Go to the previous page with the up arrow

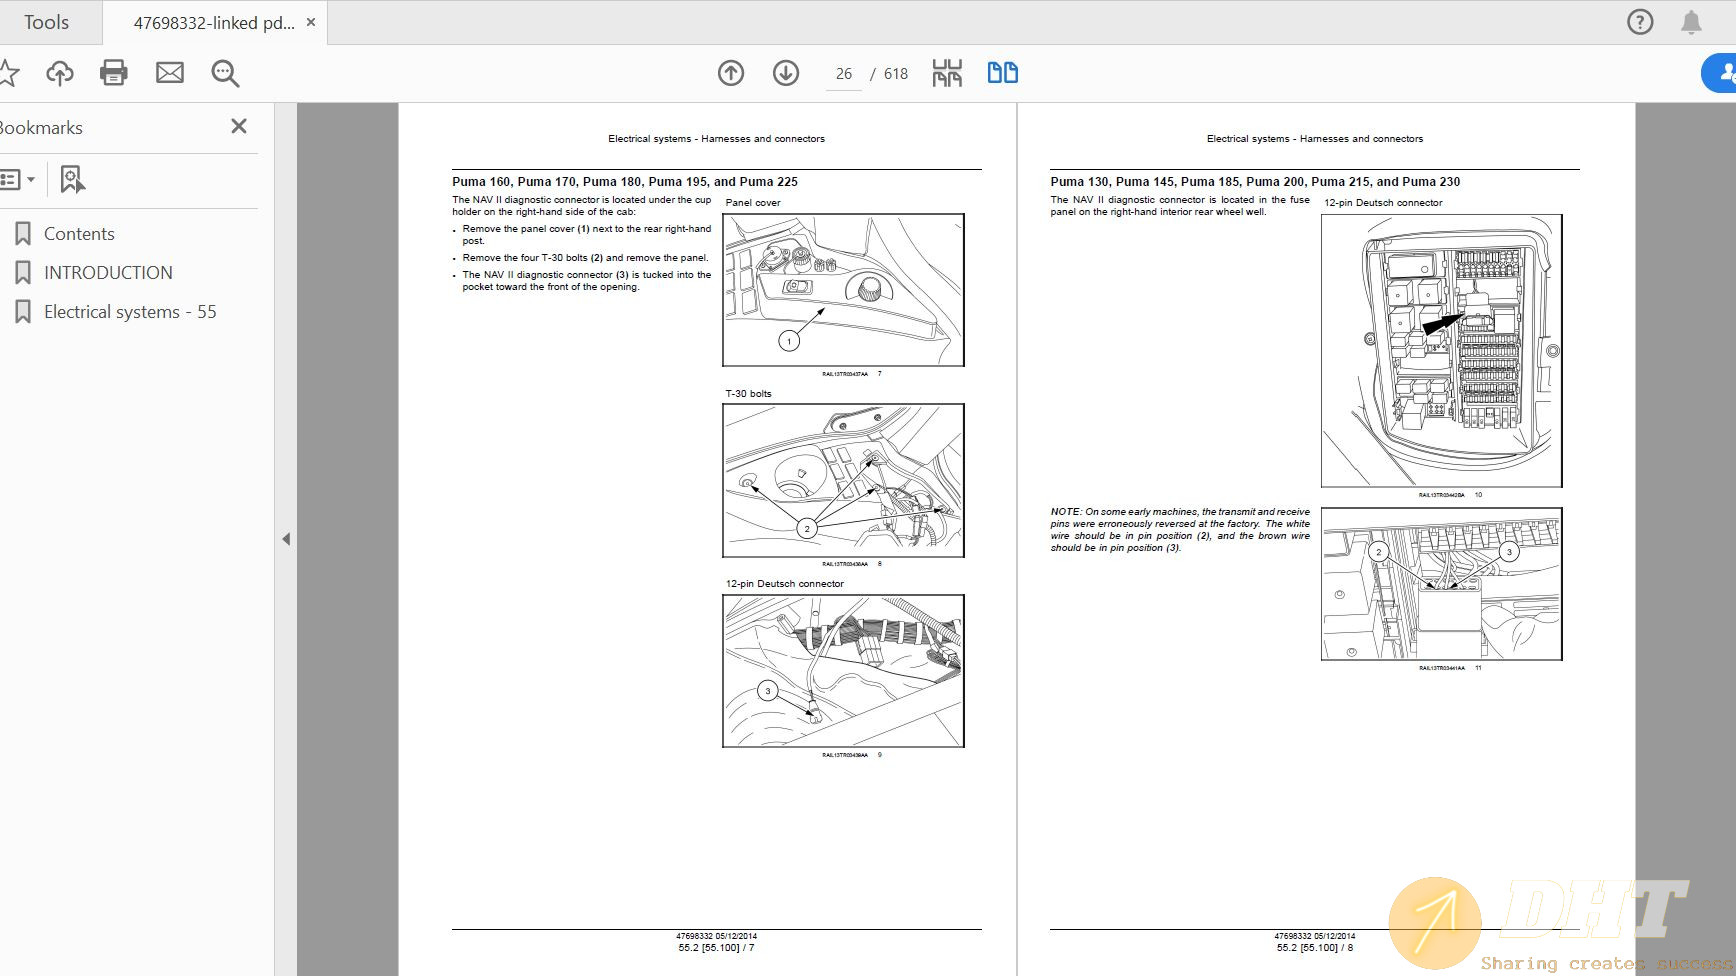(x=730, y=73)
